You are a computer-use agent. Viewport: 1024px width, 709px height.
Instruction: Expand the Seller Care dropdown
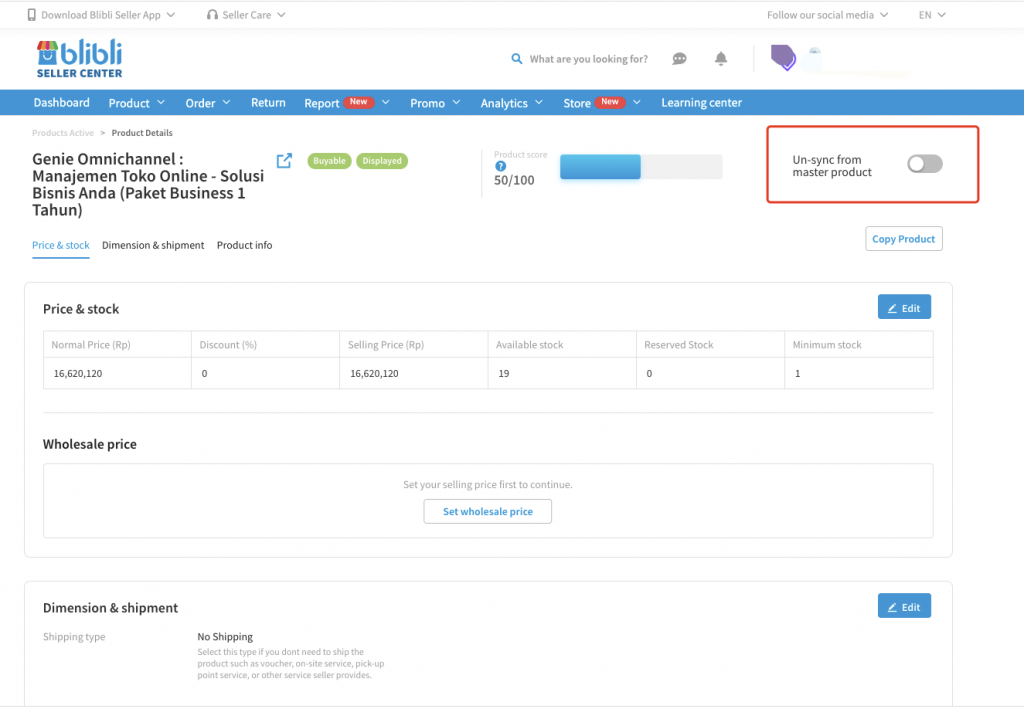(281, 15)
